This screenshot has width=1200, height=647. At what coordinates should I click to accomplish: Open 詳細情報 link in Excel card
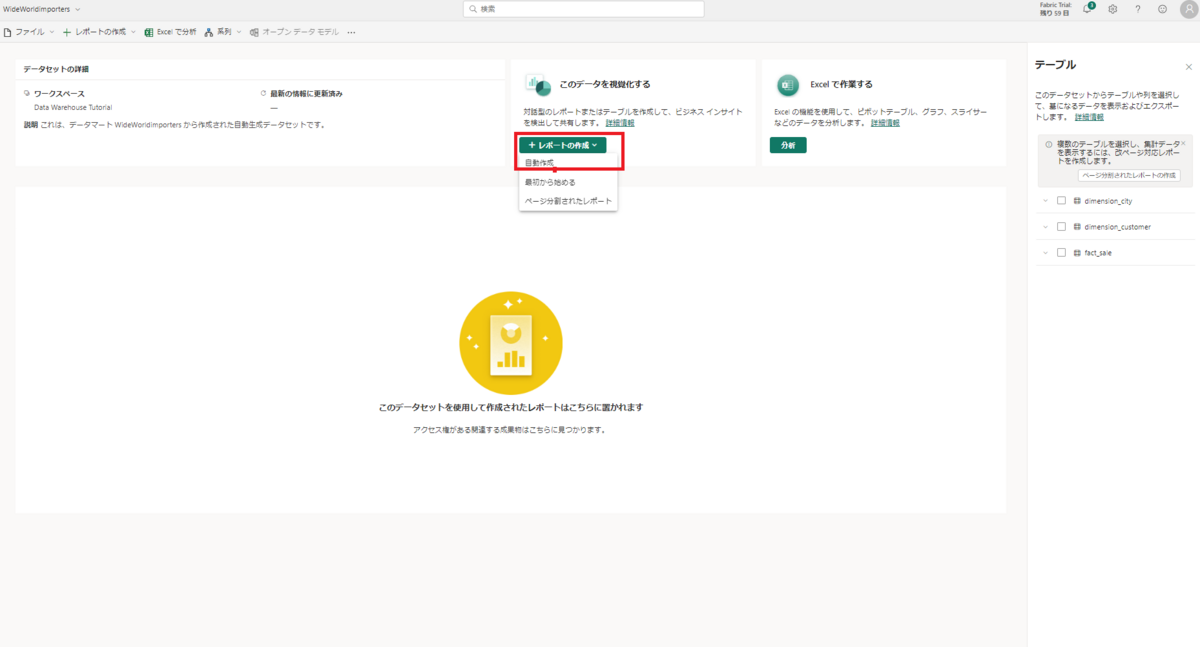pos(885,122)
